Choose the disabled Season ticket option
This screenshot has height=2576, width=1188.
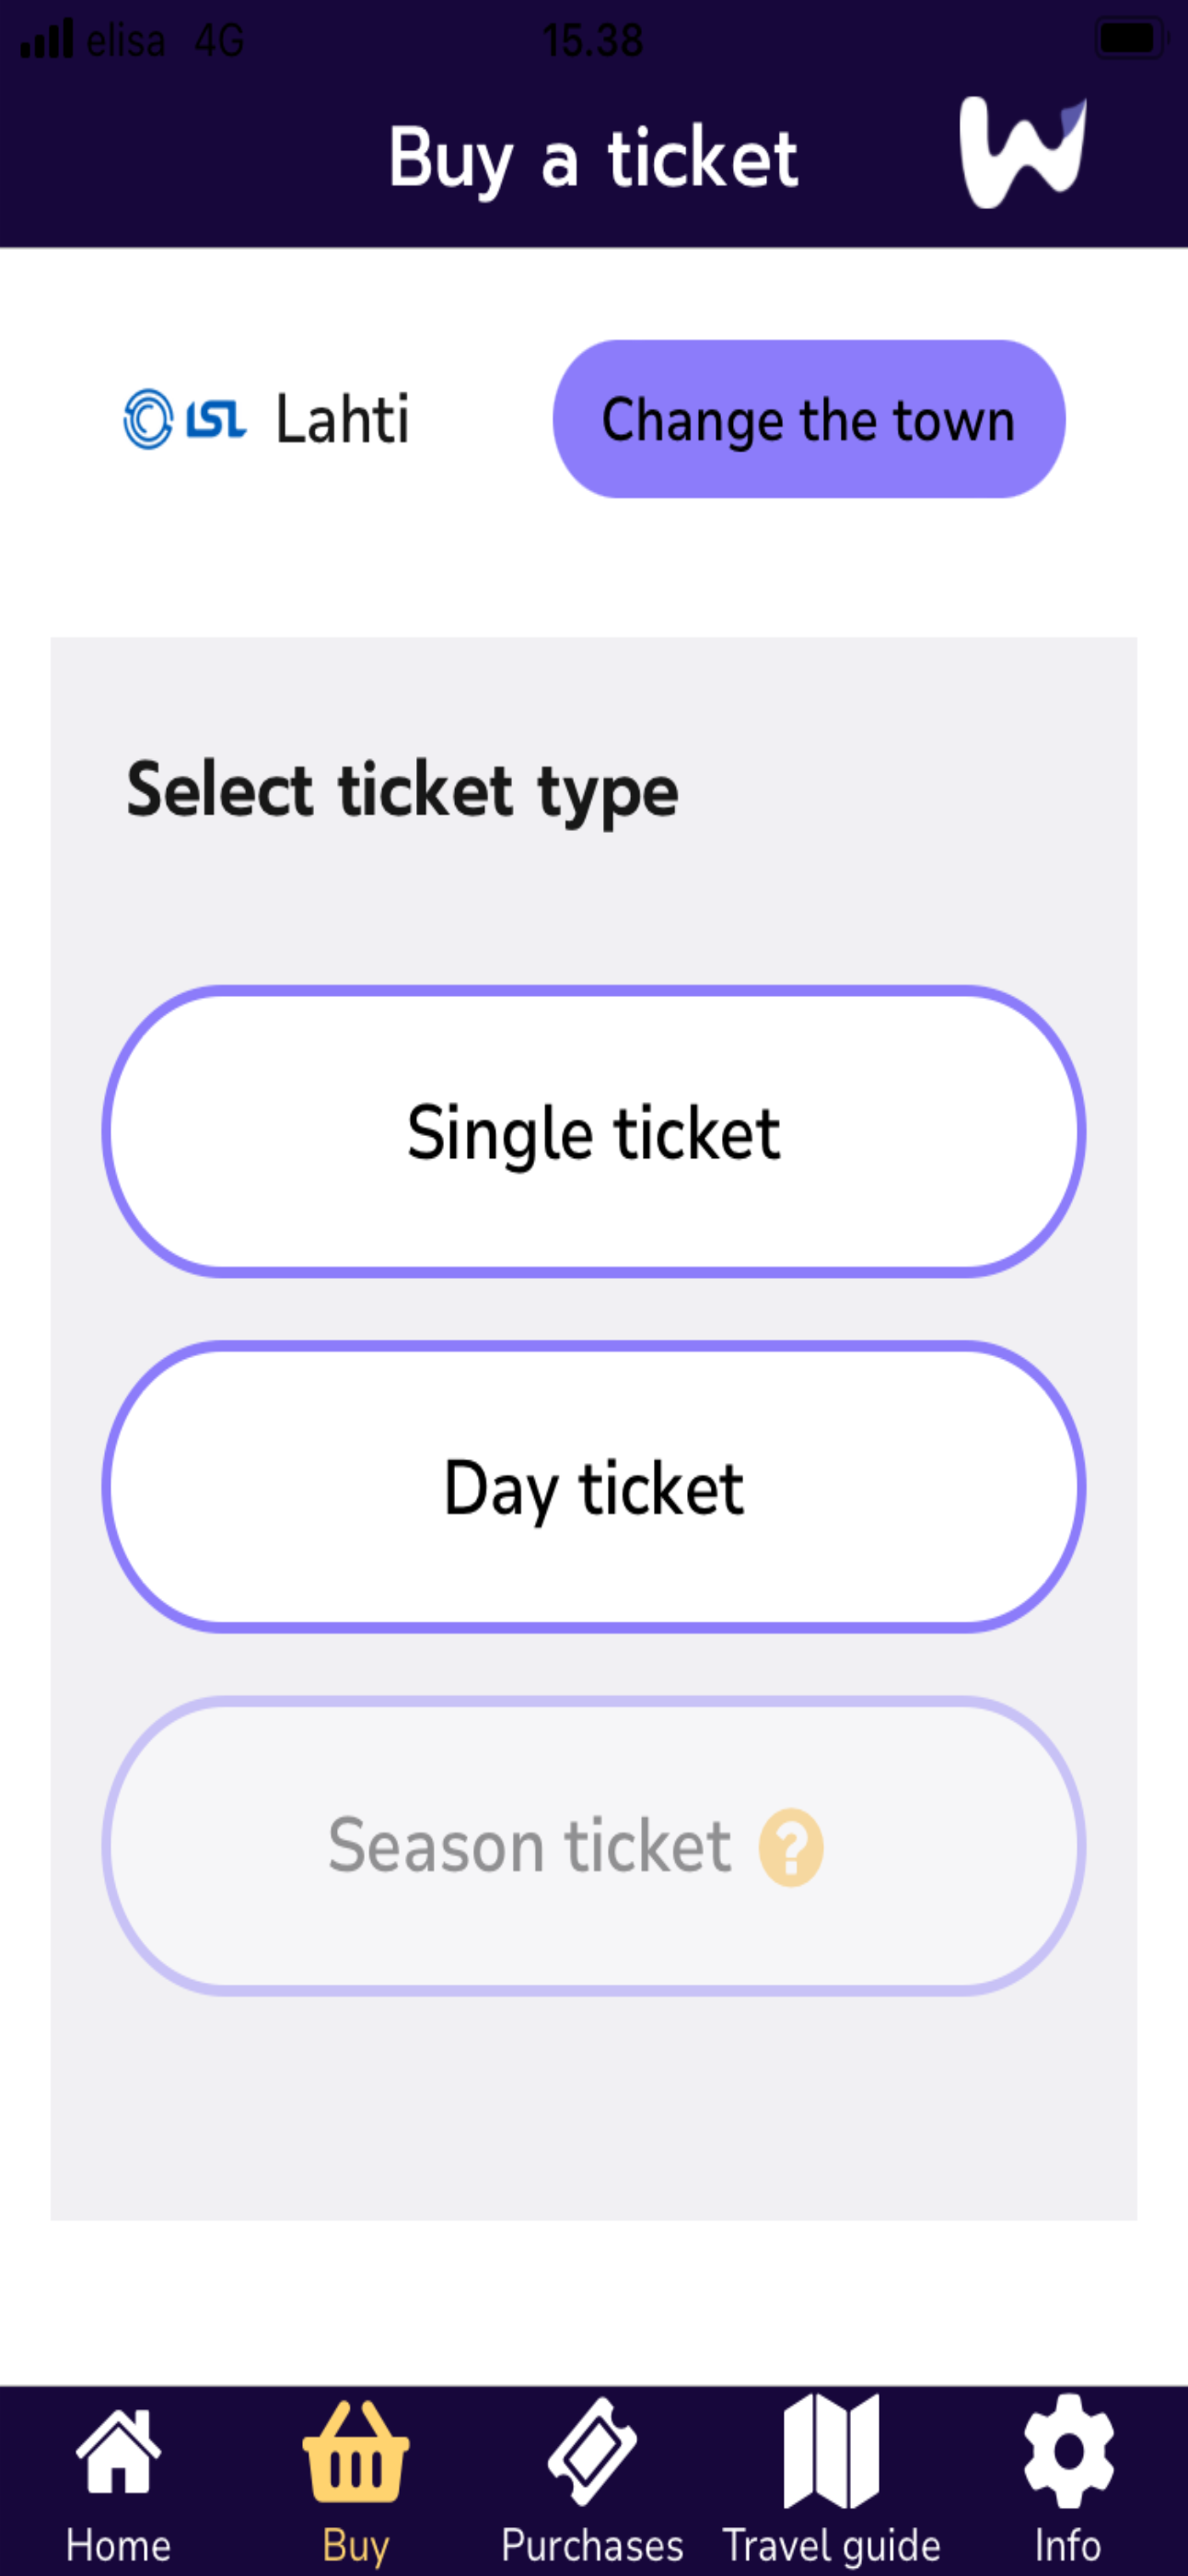tap(594, 1845)
